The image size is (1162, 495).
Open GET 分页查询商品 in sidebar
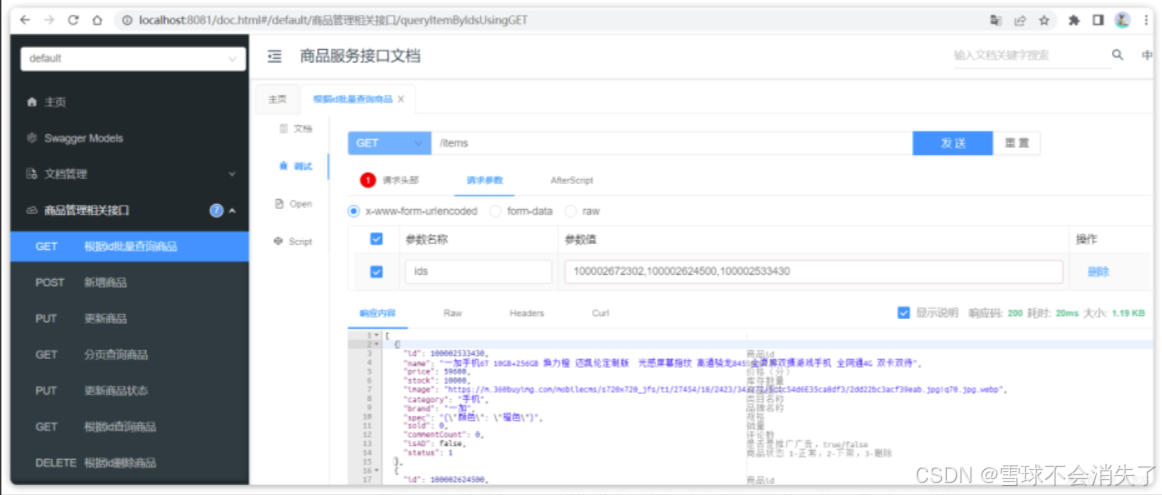[x=130, y=355]
